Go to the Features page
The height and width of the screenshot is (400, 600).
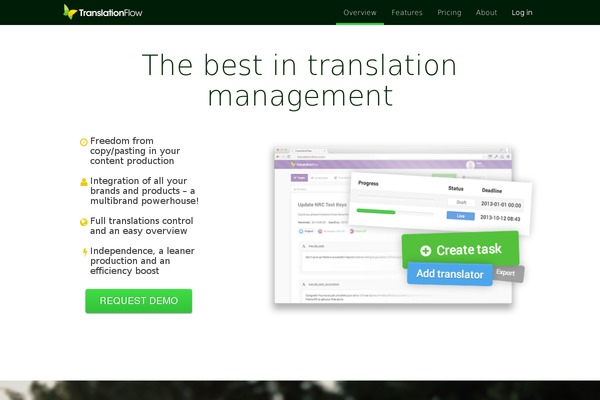tap(407, 13)
